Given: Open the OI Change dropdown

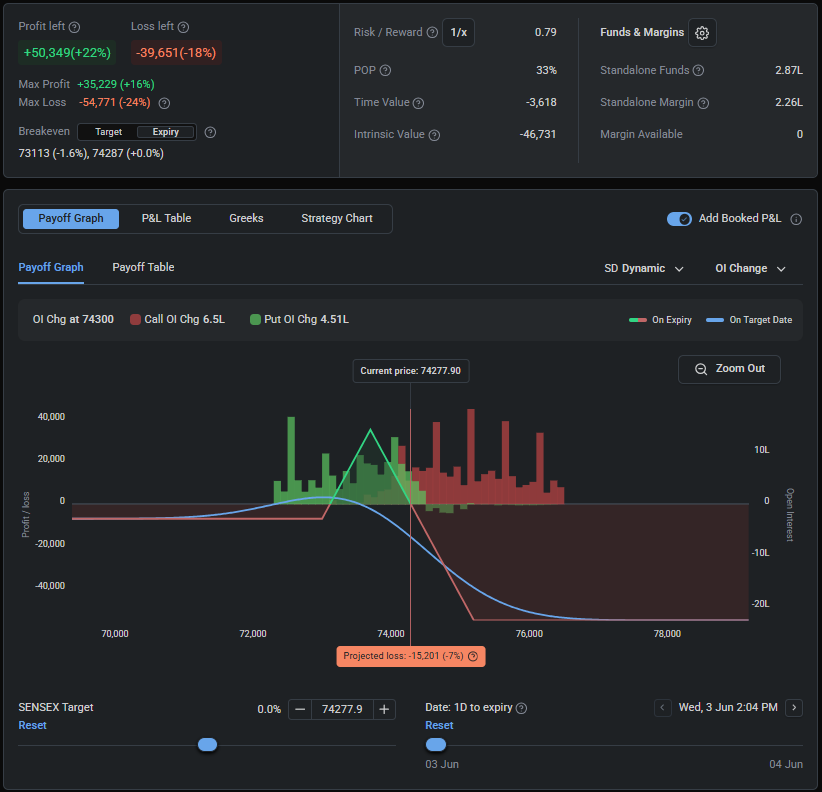Looking at the screenshot, I should [x=750, y=268].
